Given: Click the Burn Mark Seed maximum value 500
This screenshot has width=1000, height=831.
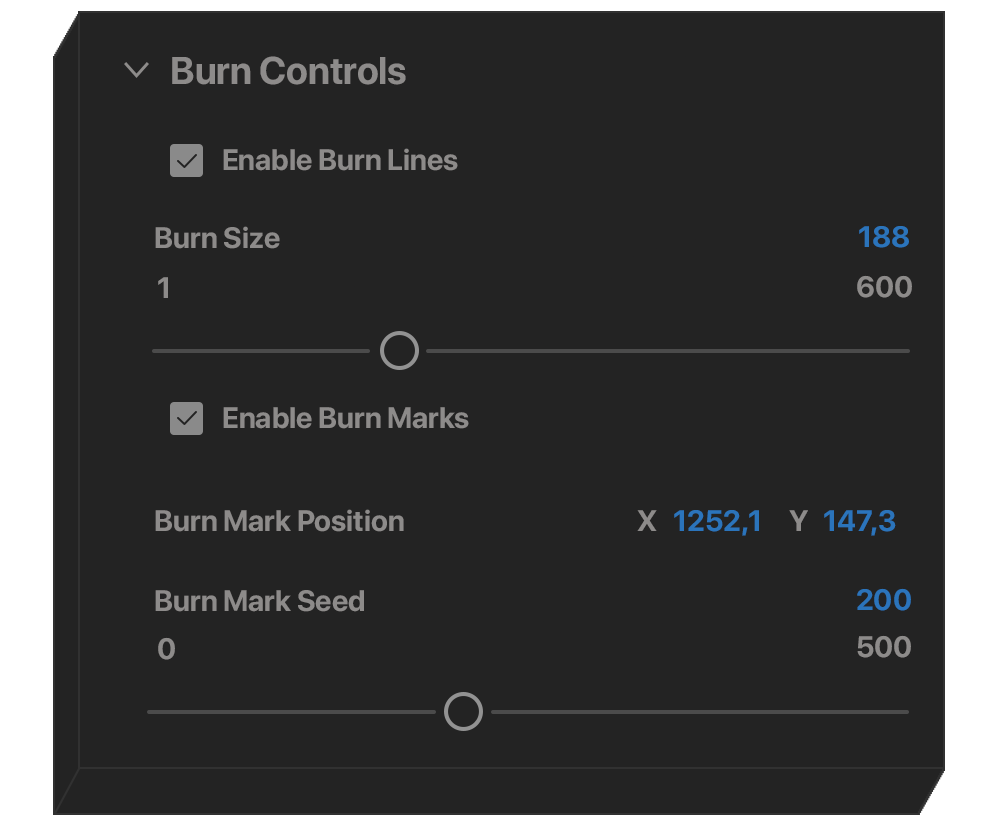Looking at the screenshot, I should coord(884,648).
